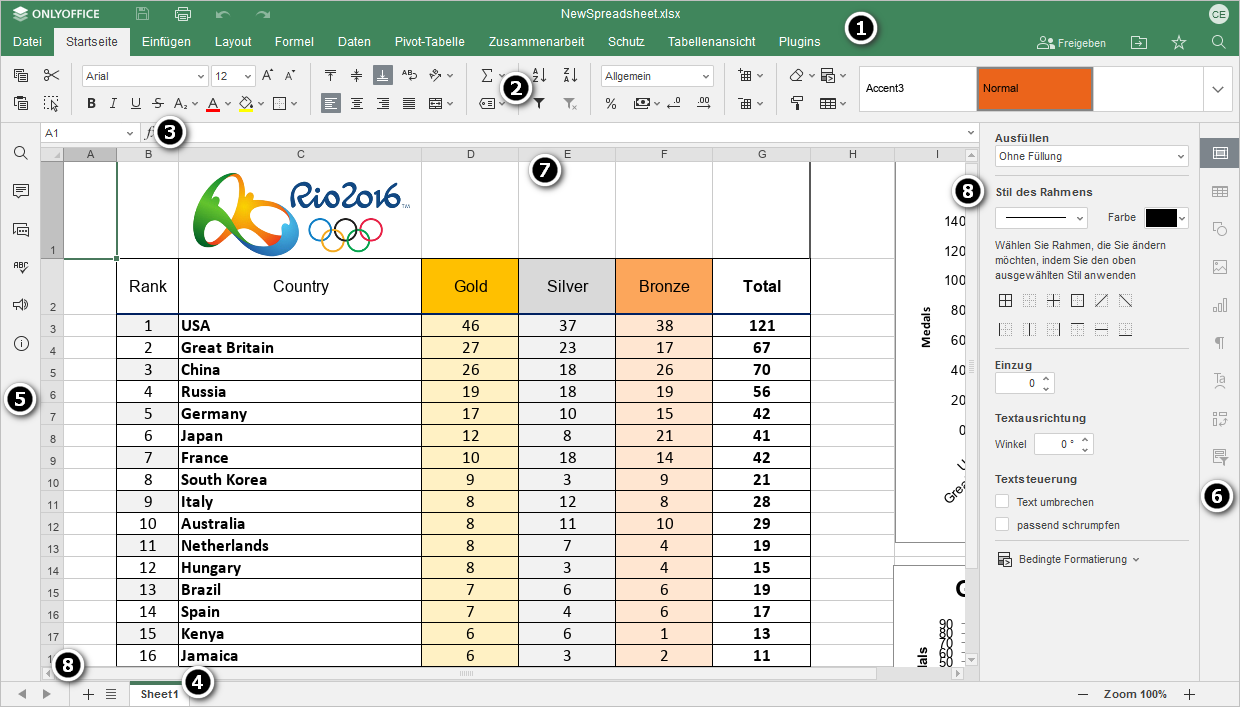The height and width of the screenshot is (707, 1240).
Task: Click the Paste clipboard icon
Action: tap(22, 103)
